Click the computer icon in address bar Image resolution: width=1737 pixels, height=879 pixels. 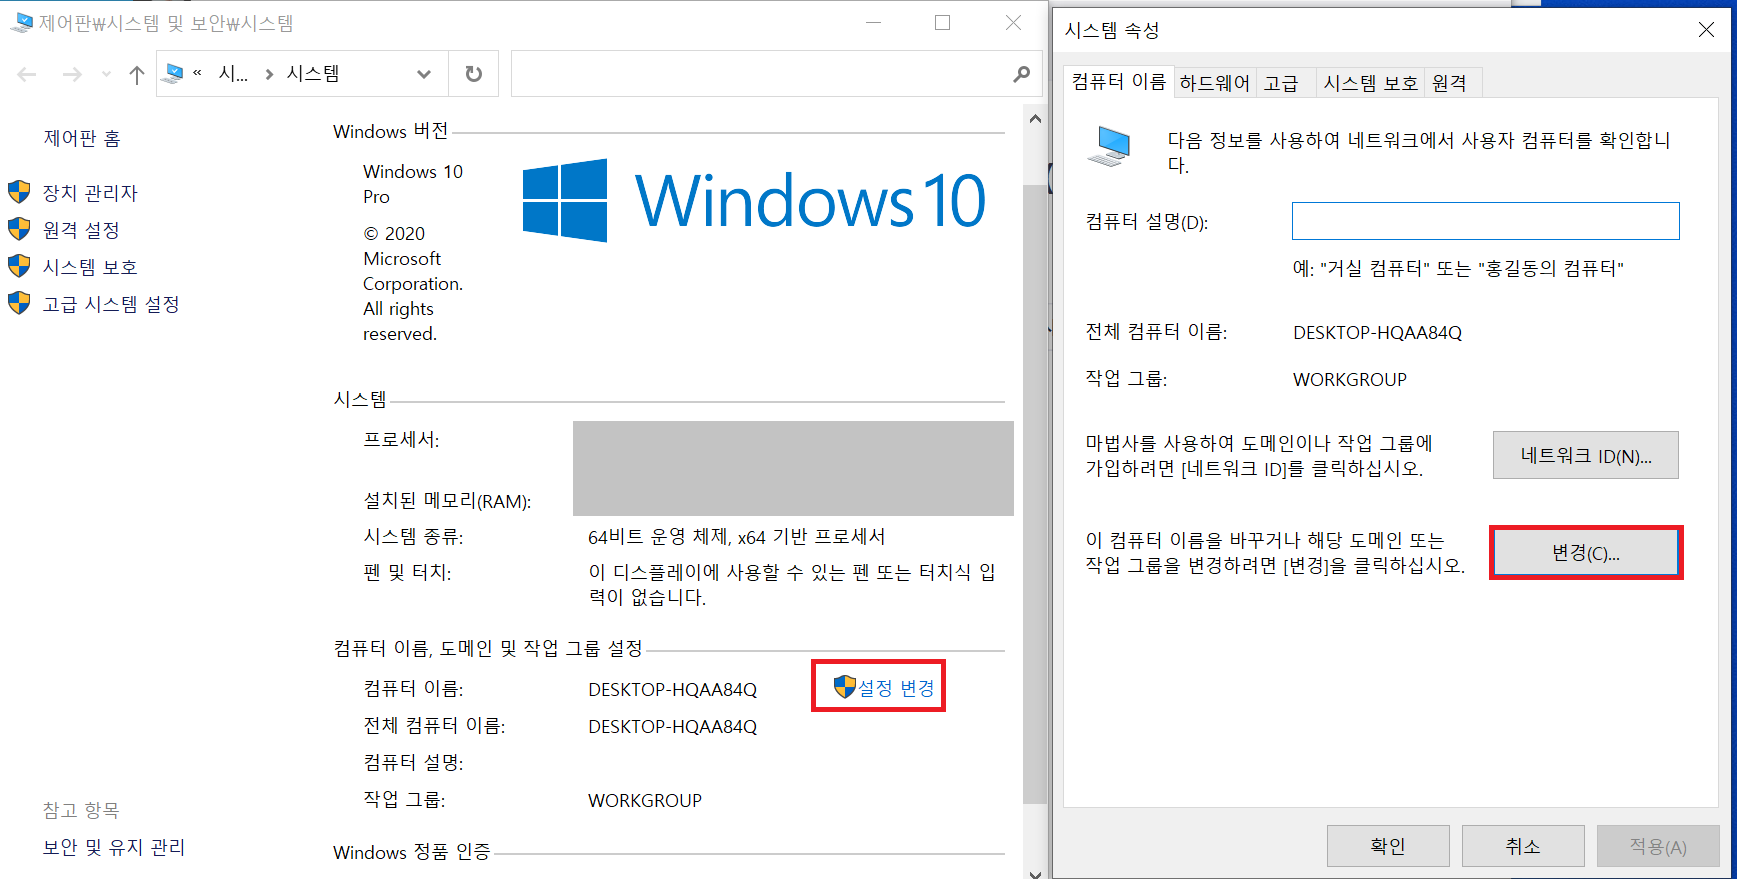173,73
